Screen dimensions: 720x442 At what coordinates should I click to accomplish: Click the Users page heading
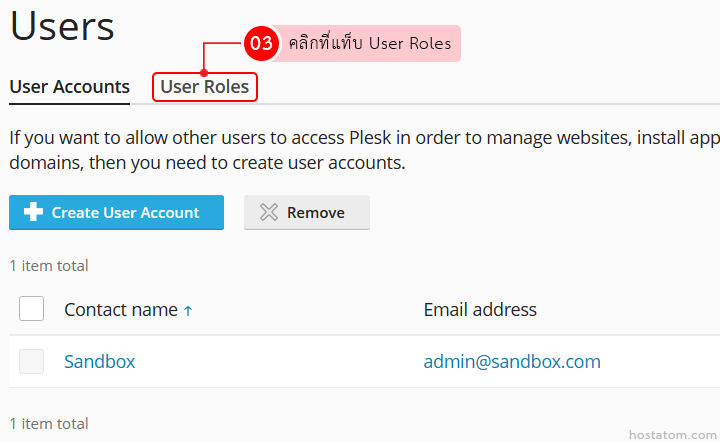tap(62, 25)
